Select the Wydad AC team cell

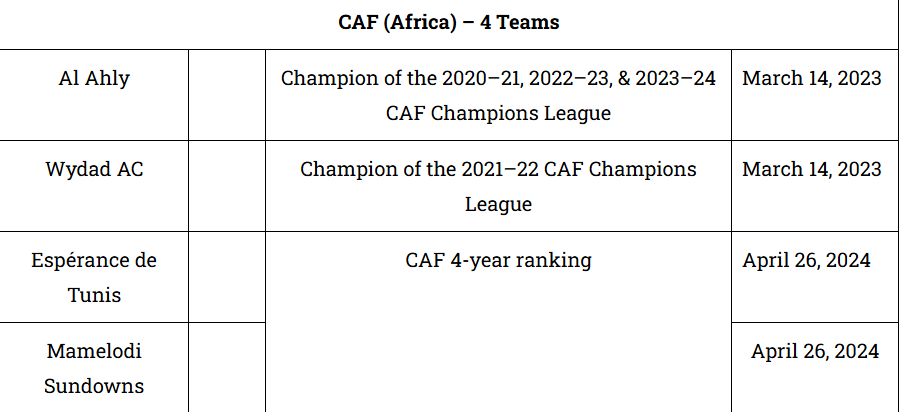[x=94, y=169]
